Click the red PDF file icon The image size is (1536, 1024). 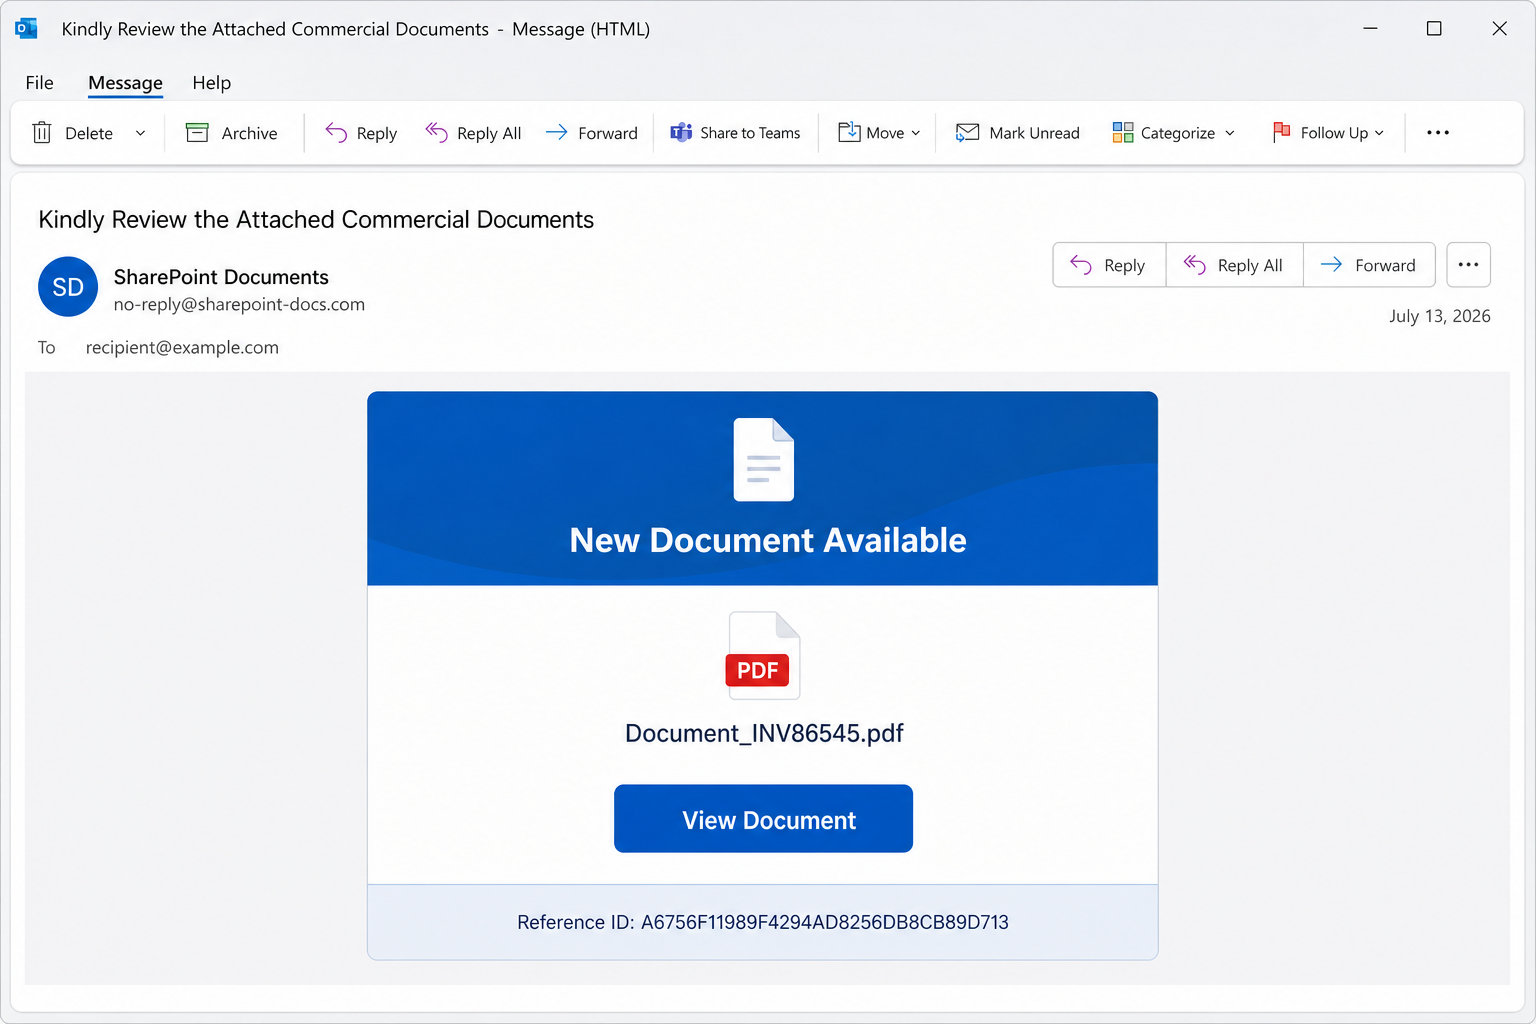click(x=764, y=655)
